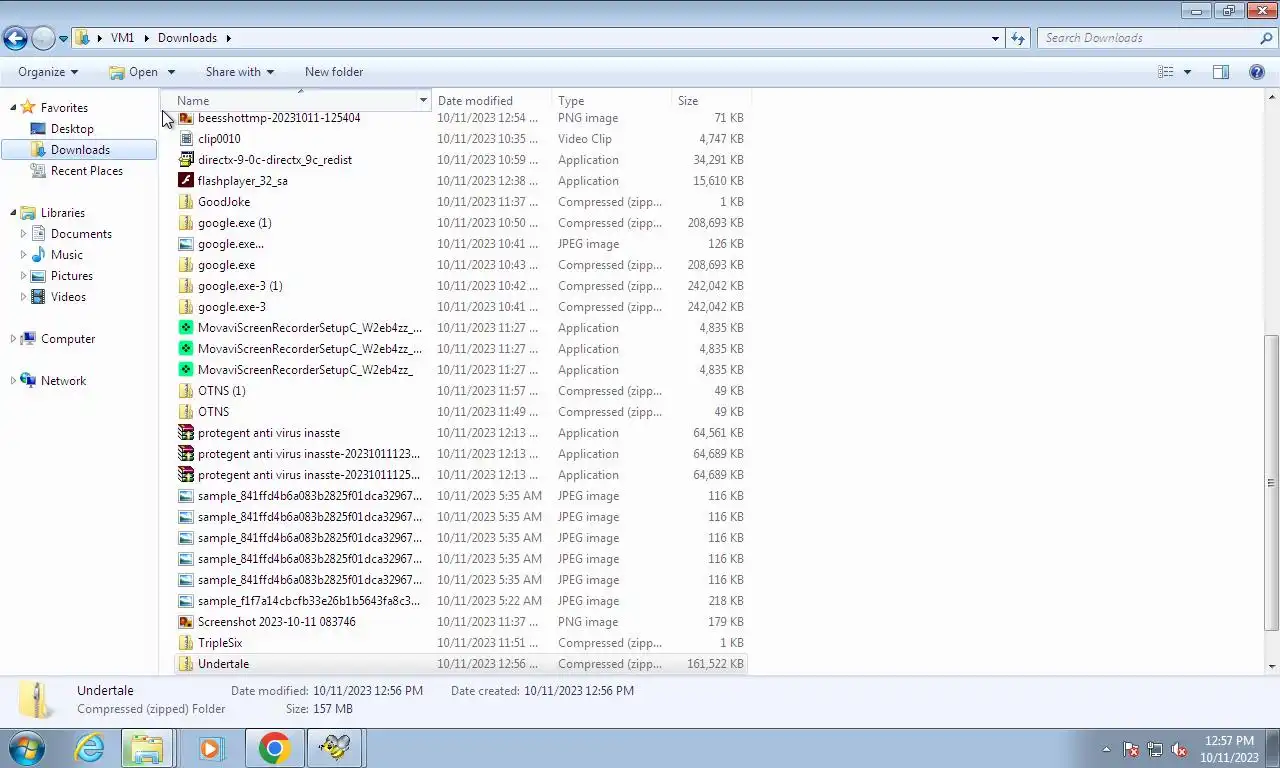This screenshot has width=1280, height=768.
Task: Open the recent pages dropdown arrow
Action: [64, 39]
